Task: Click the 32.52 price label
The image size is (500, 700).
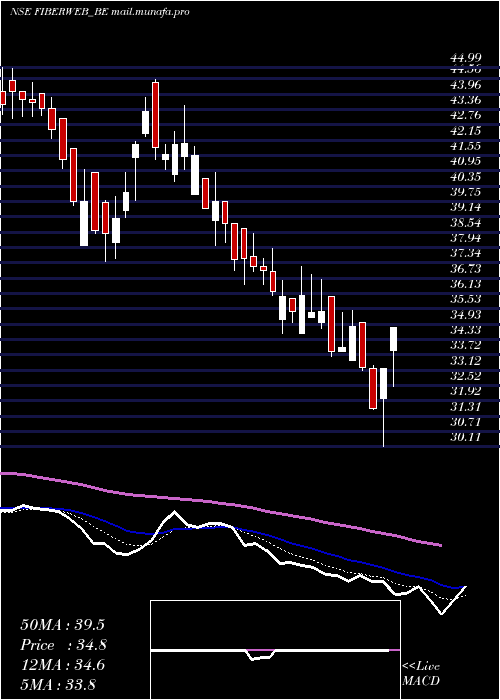Action: click(x=466, y=376)
